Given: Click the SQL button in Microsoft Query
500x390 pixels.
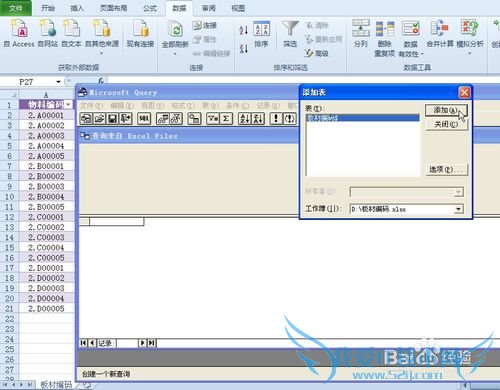Looking at the screenshot, I should click(x=144, y=119).
